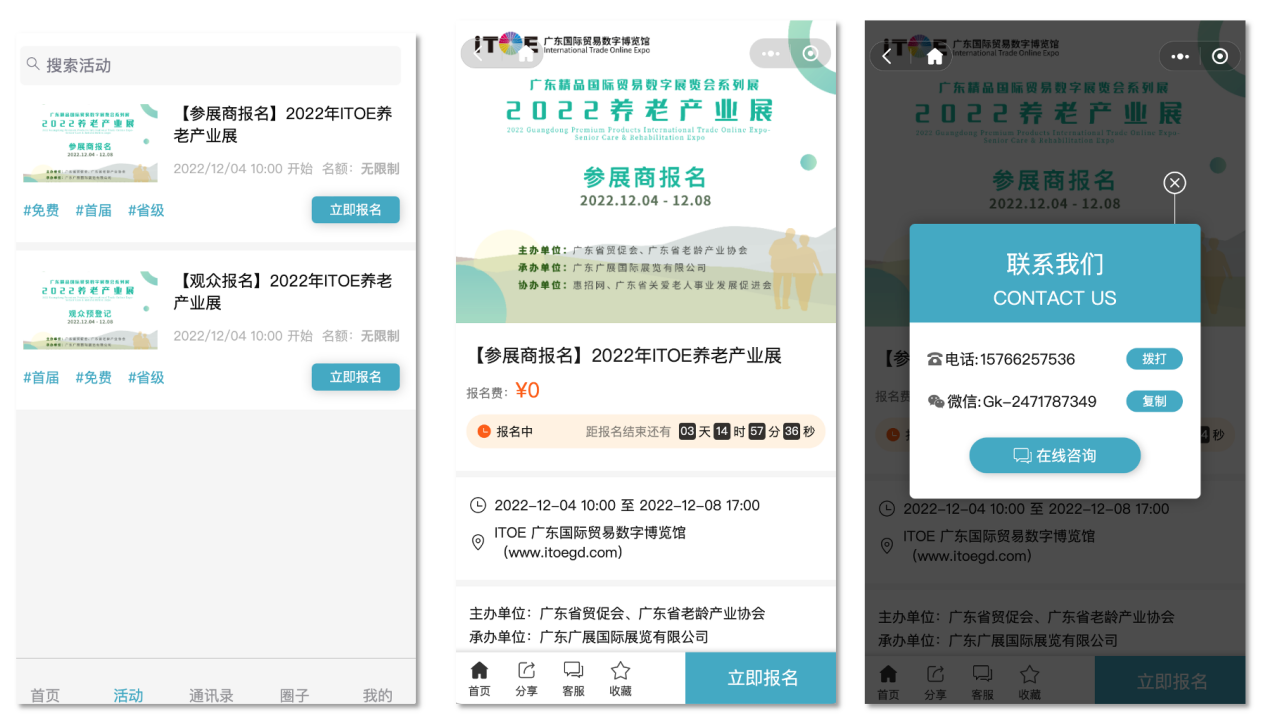
Task: Open the 【参展商报名】 event thumbnail in activity list
Action: coord(91,142)
